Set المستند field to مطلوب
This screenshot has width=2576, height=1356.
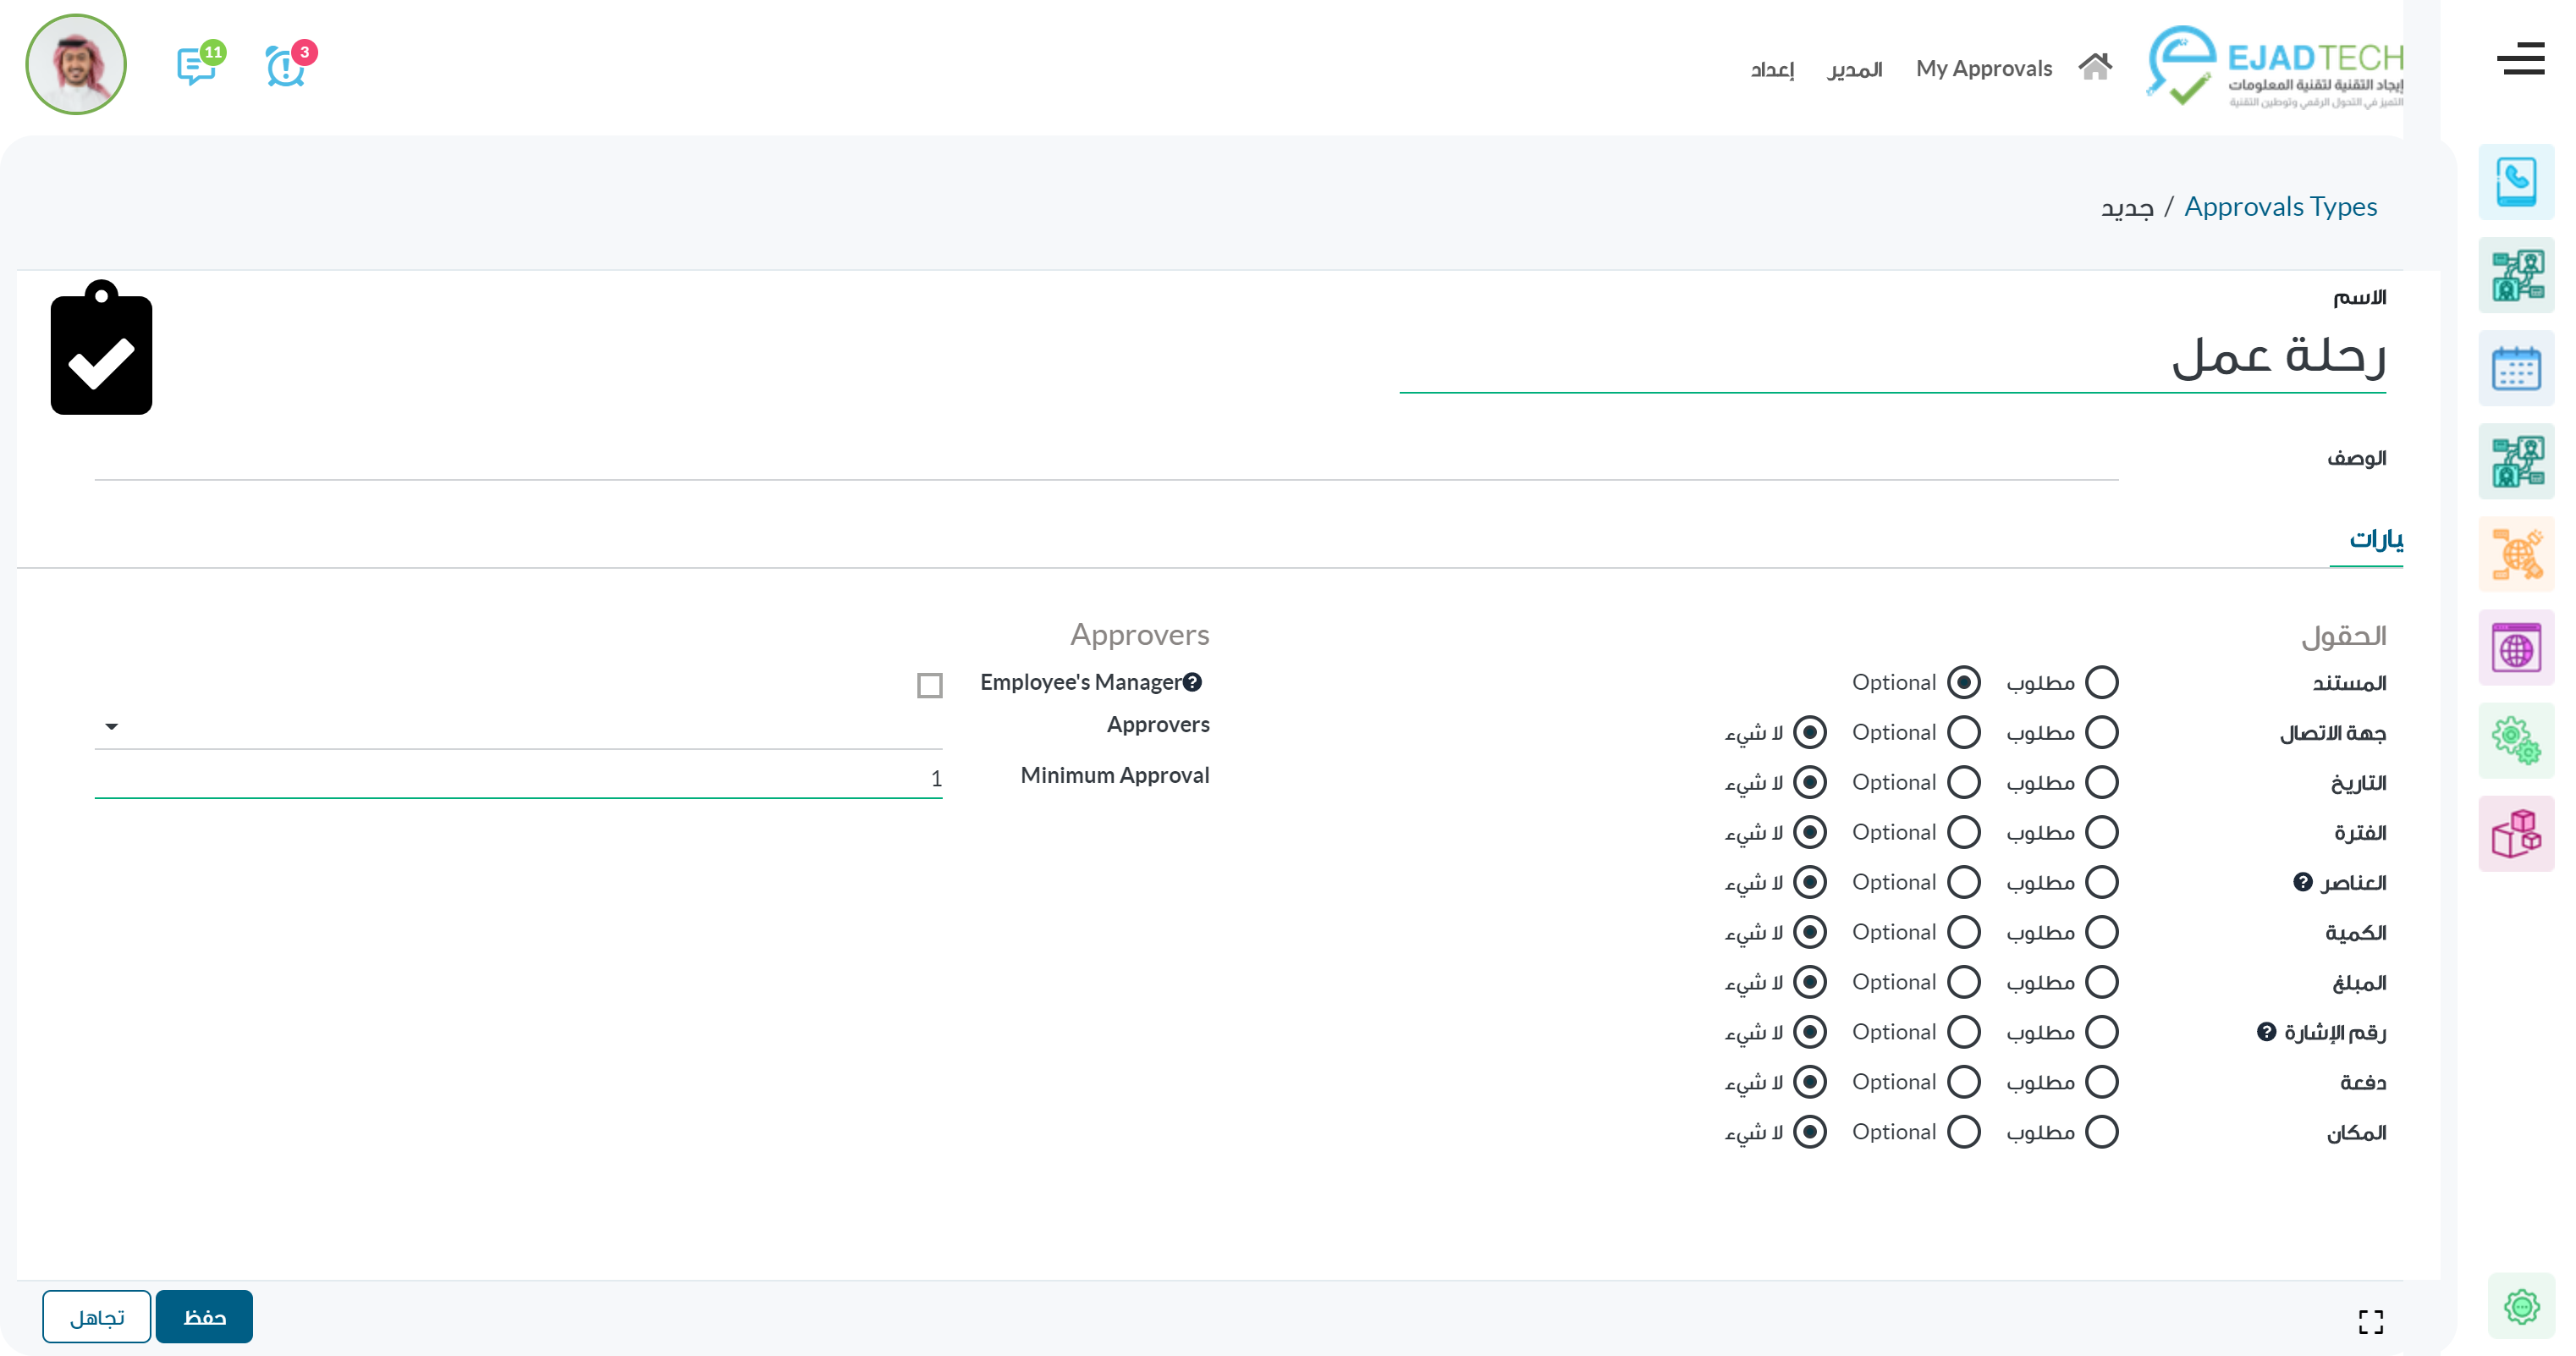[x=2102, y=683]
